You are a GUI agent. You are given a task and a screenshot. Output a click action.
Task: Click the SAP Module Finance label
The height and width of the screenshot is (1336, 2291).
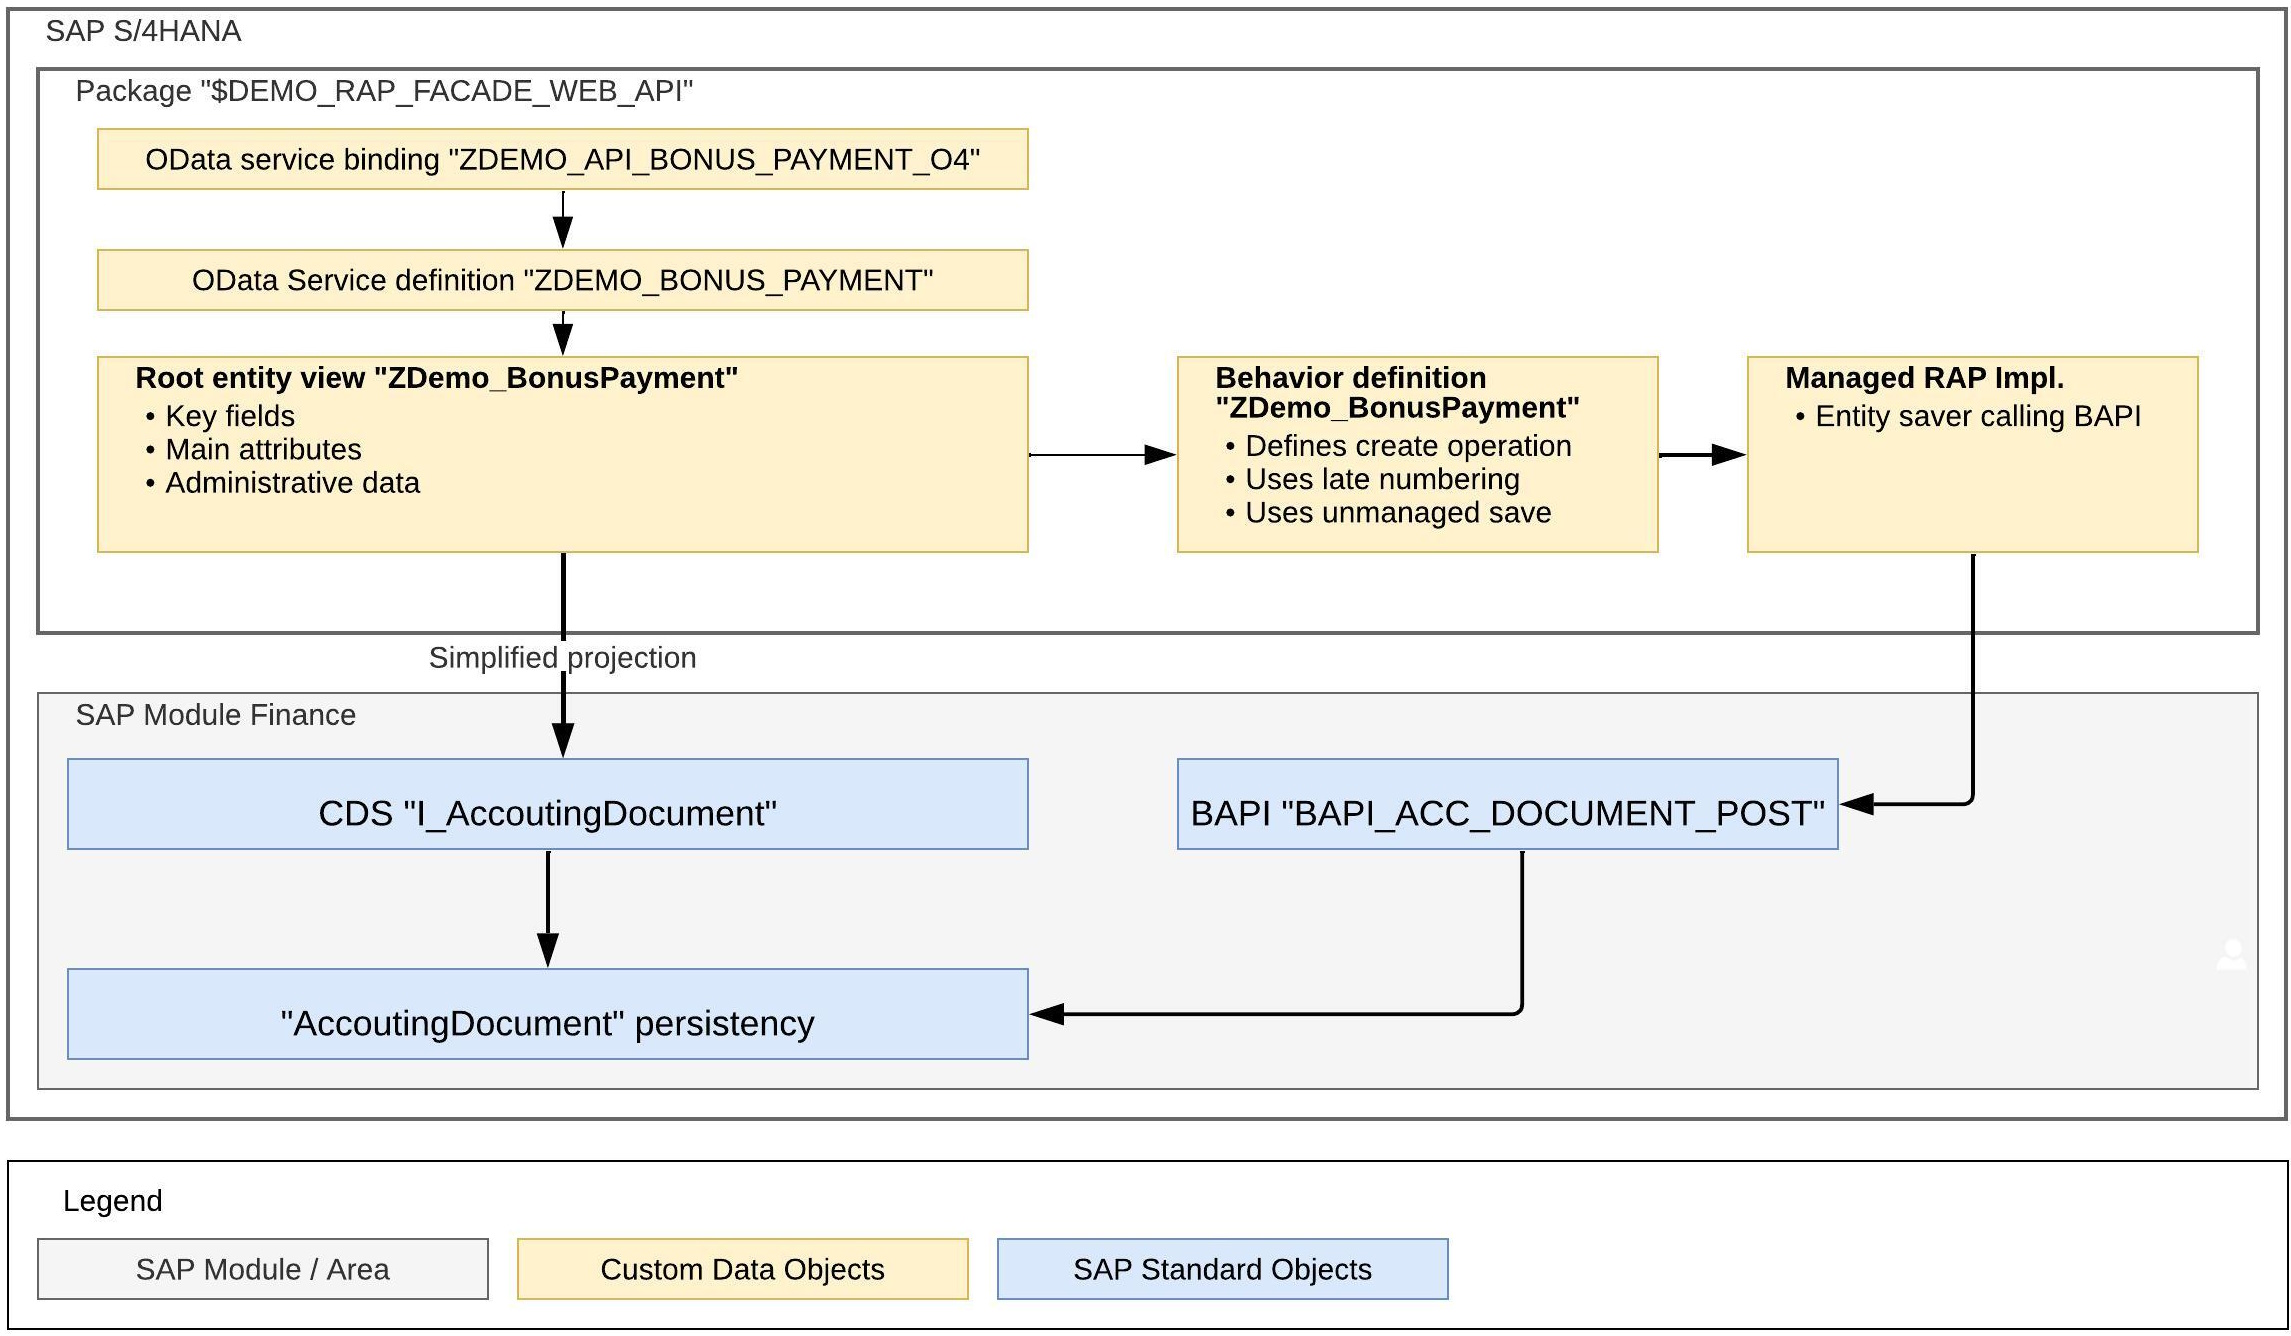216,715
